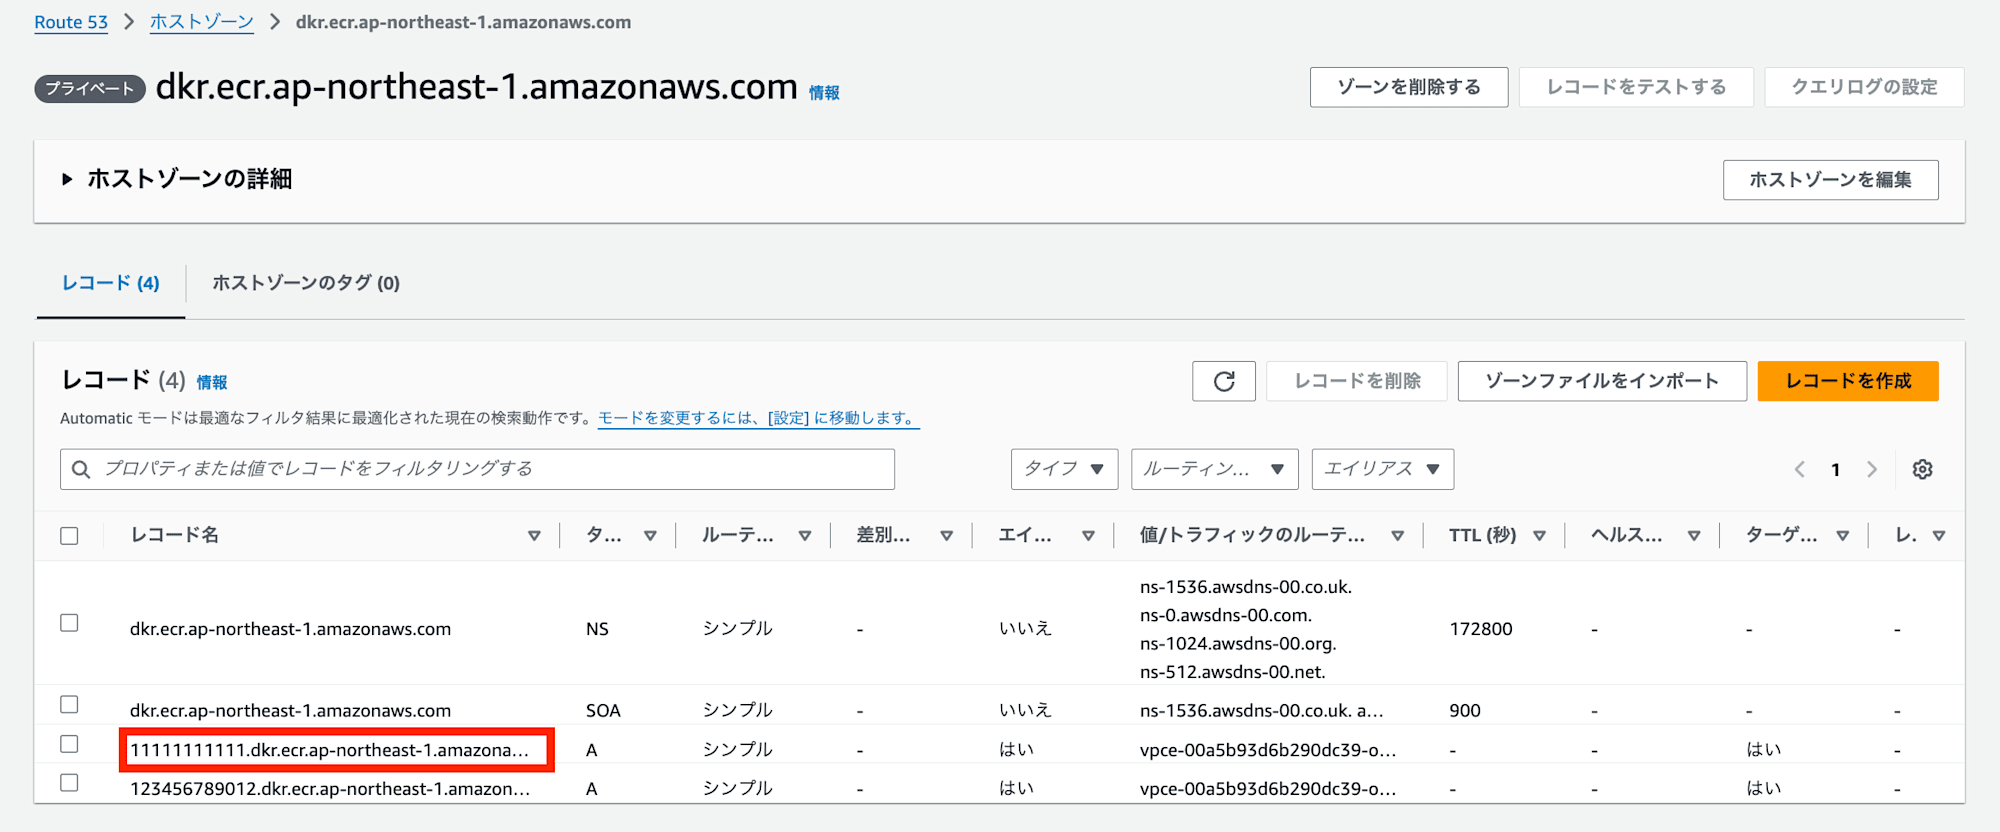Open the ルーティン... filter dropdown
This screenshot has height=832, width=2000.
tap(1214, 469)
